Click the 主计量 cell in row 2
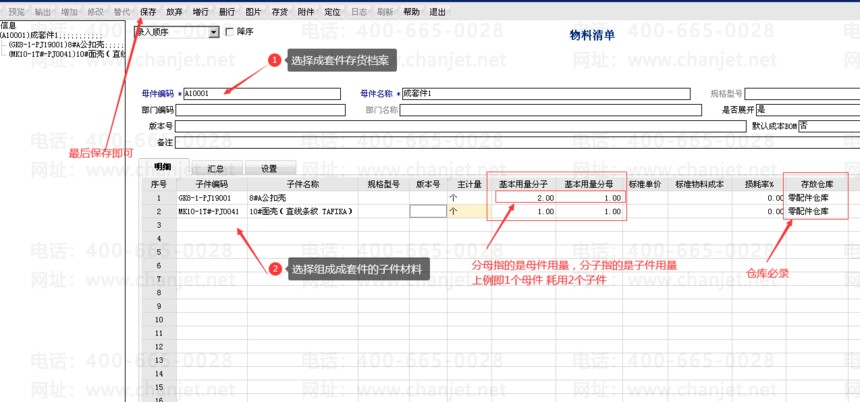This screenshot has width=860, height=402. click(469, 212)
